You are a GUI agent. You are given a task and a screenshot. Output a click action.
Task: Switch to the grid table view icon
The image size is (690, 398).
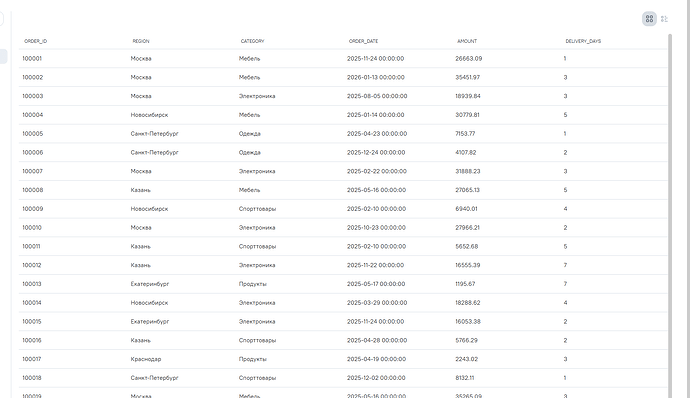649,19
